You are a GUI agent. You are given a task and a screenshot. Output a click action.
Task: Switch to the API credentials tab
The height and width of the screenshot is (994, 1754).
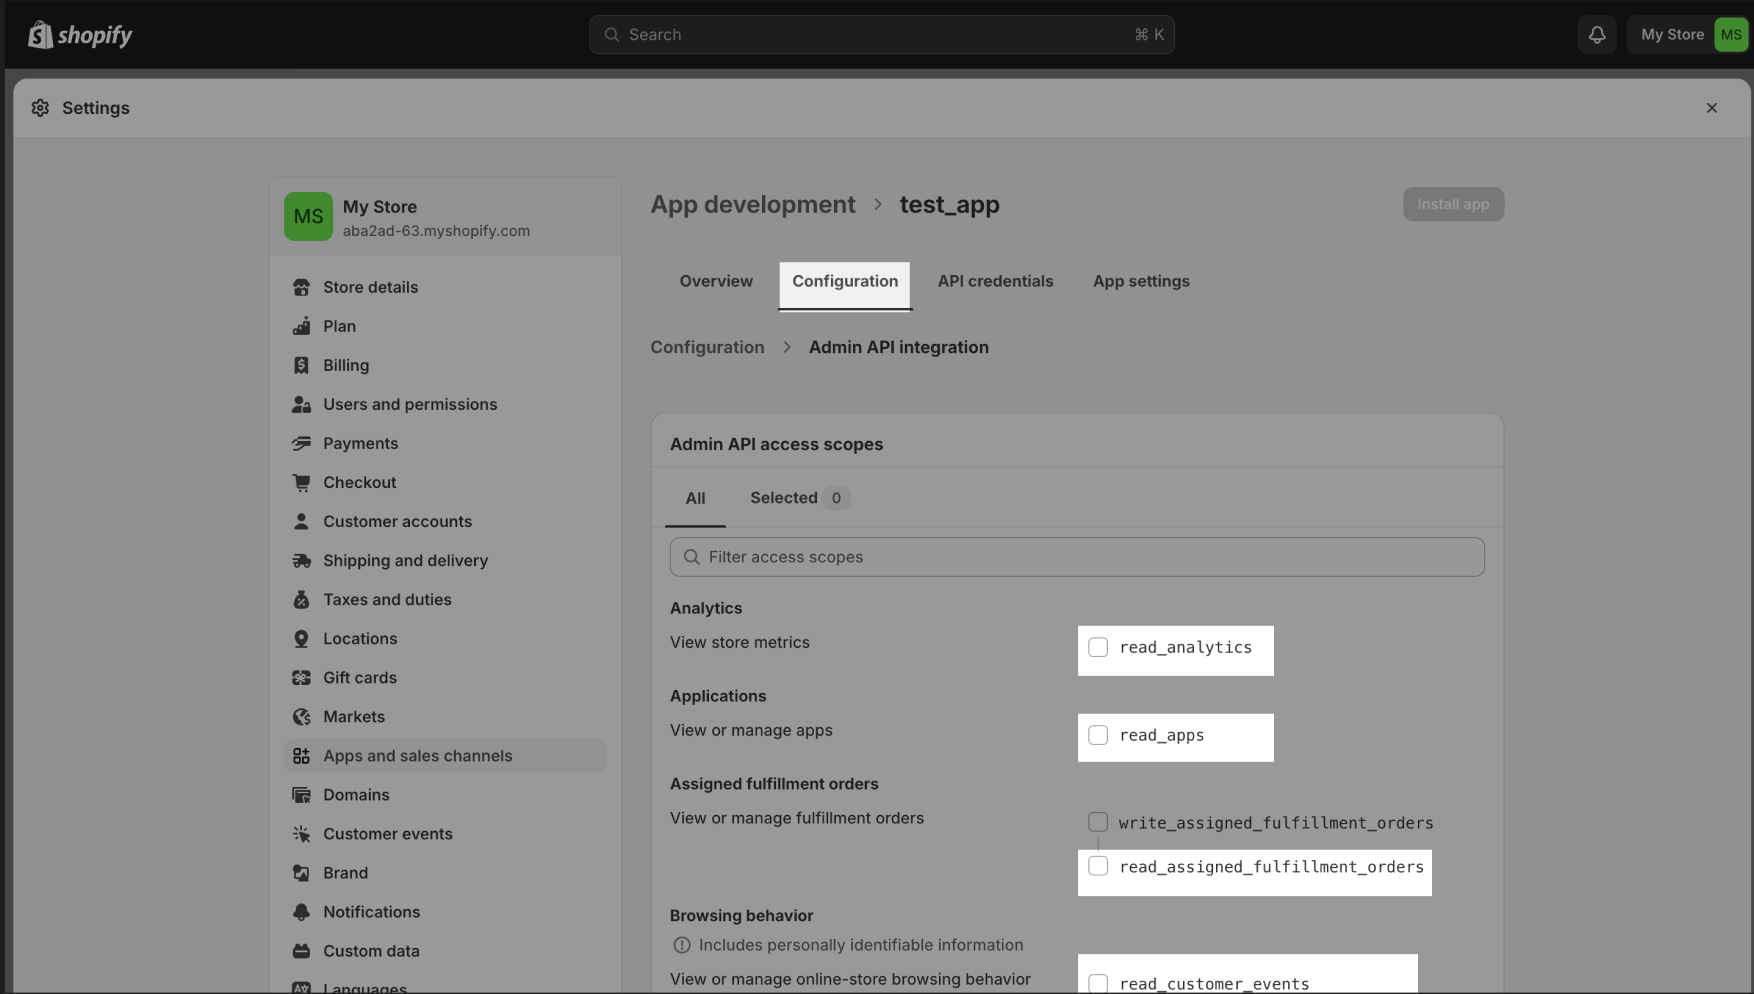pos(995,282)
